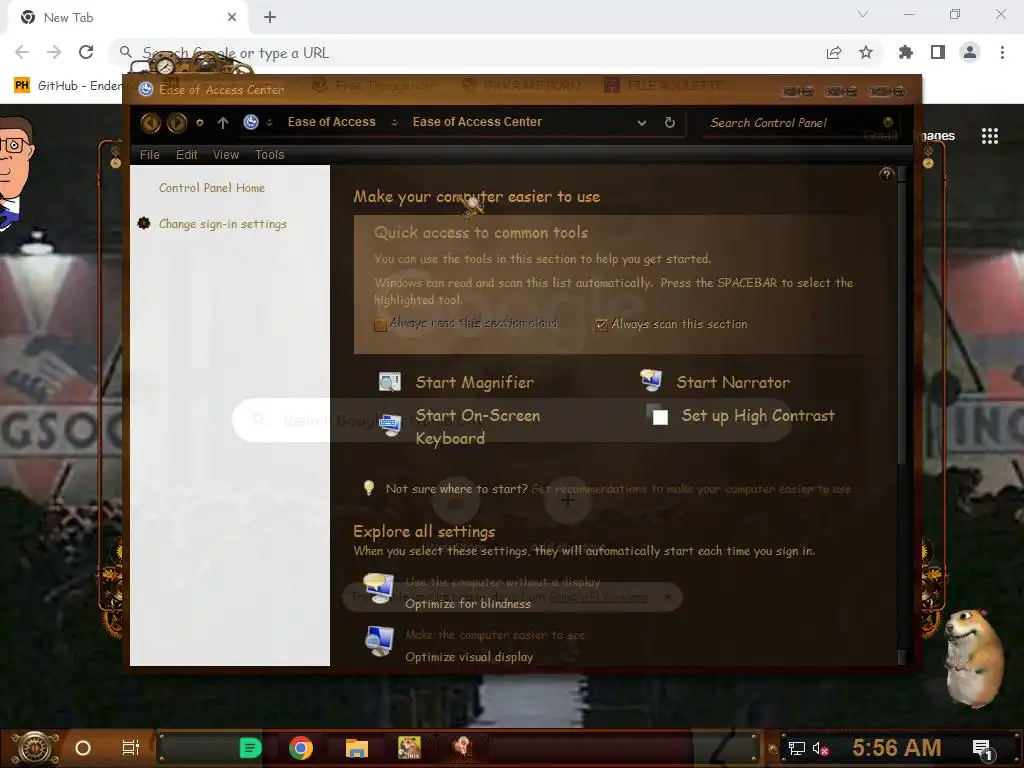
Task: Open Task View on taskbar
Action: point(131,748)
